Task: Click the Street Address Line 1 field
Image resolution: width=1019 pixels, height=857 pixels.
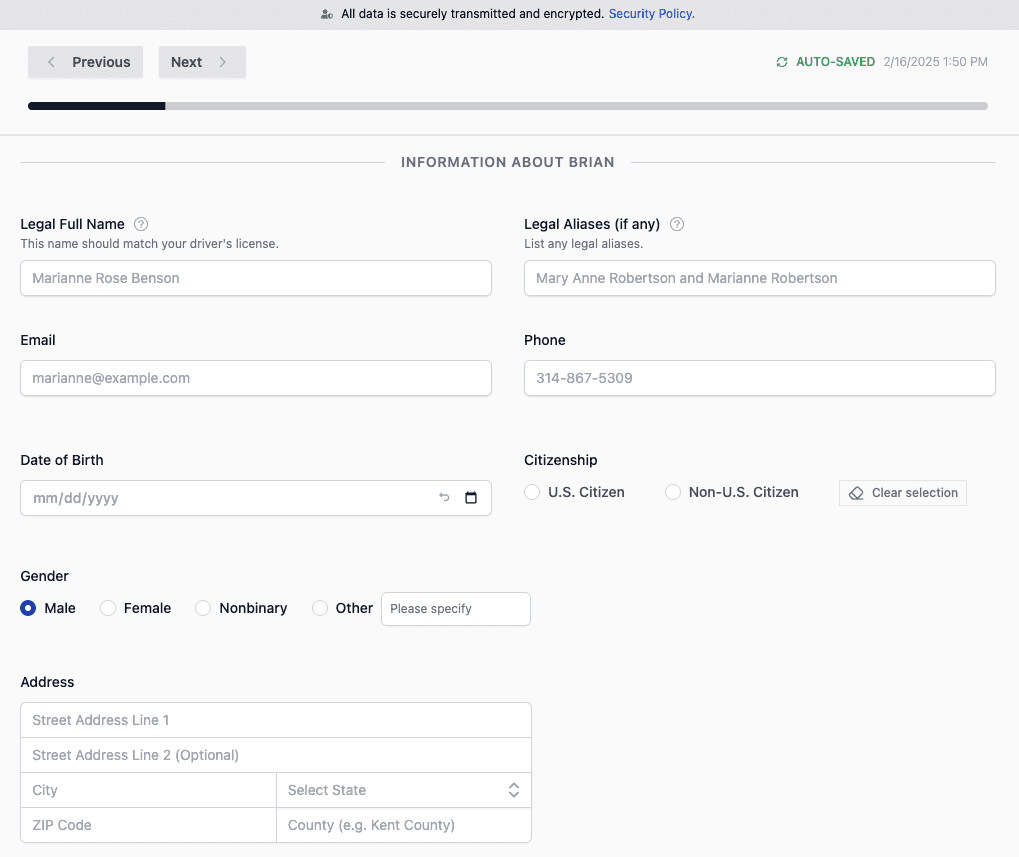Action: pyautogui.click(x=276, y=720)
